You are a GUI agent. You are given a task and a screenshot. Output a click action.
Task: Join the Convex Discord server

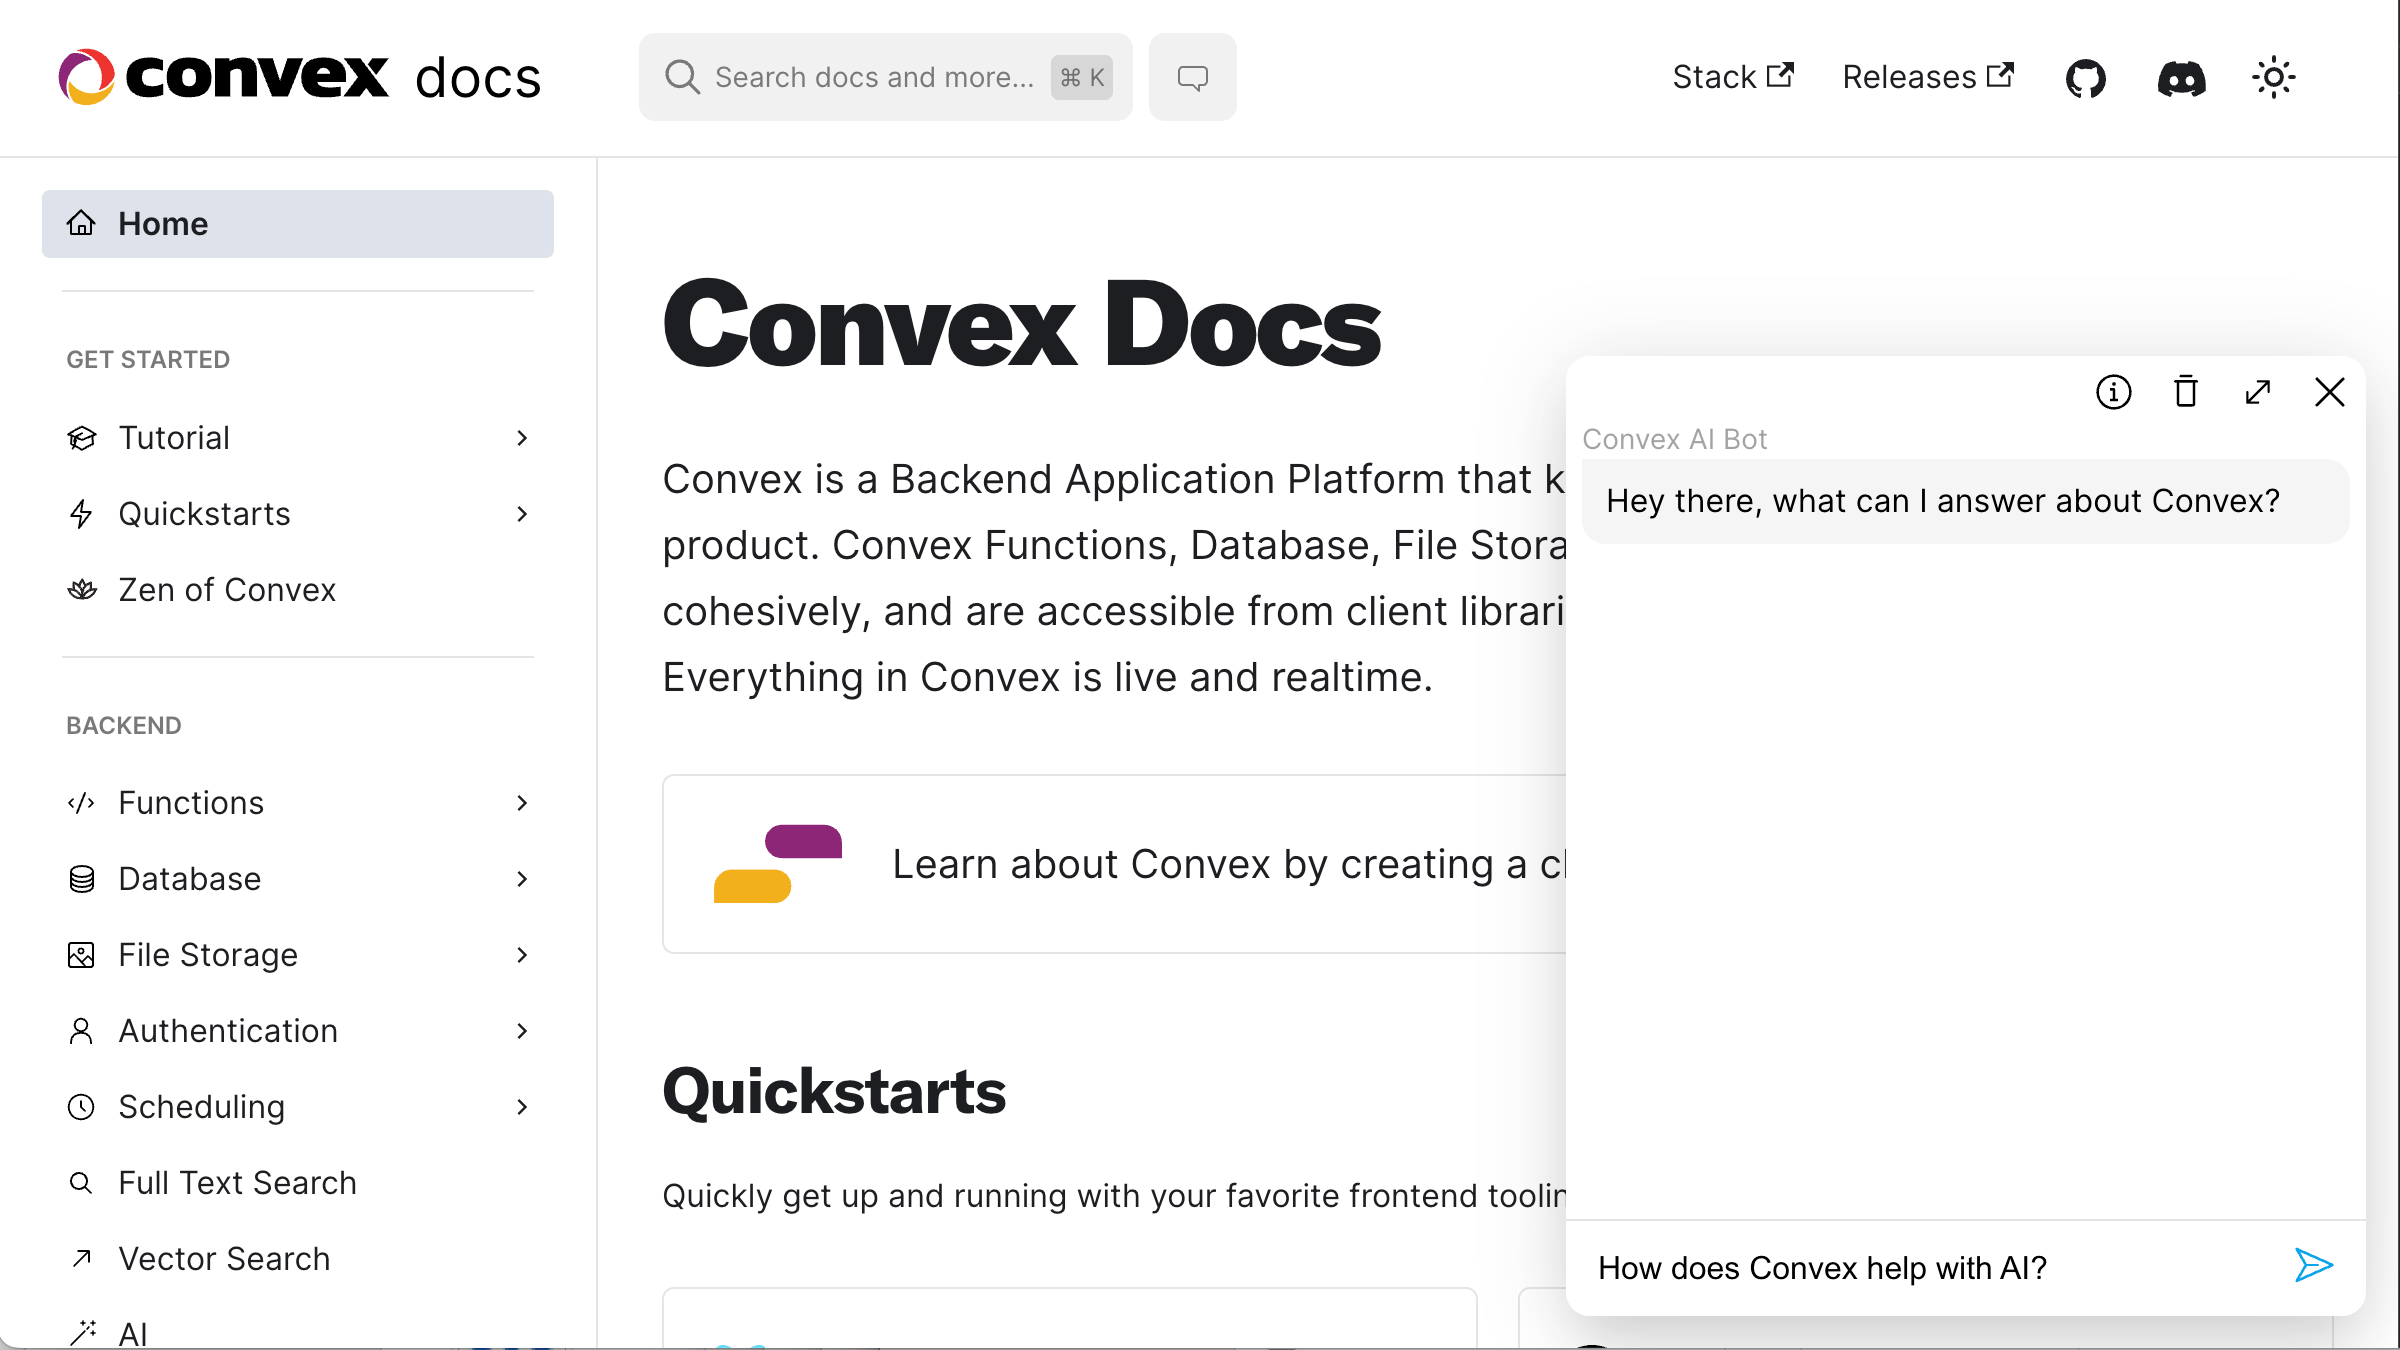point(2183,78)
